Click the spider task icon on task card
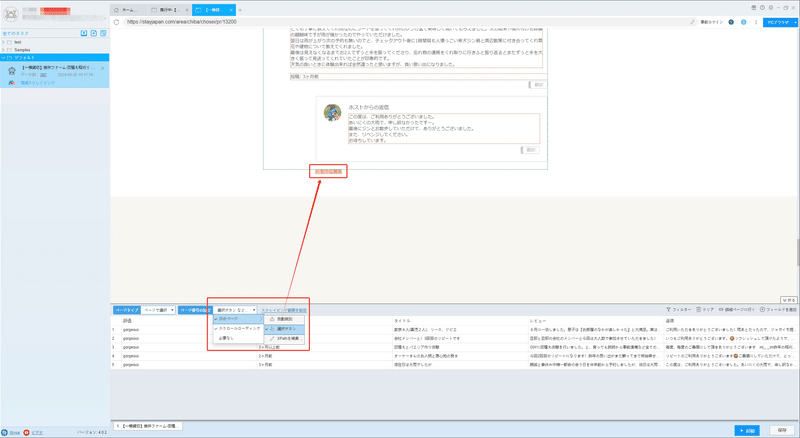 (12, 70)
